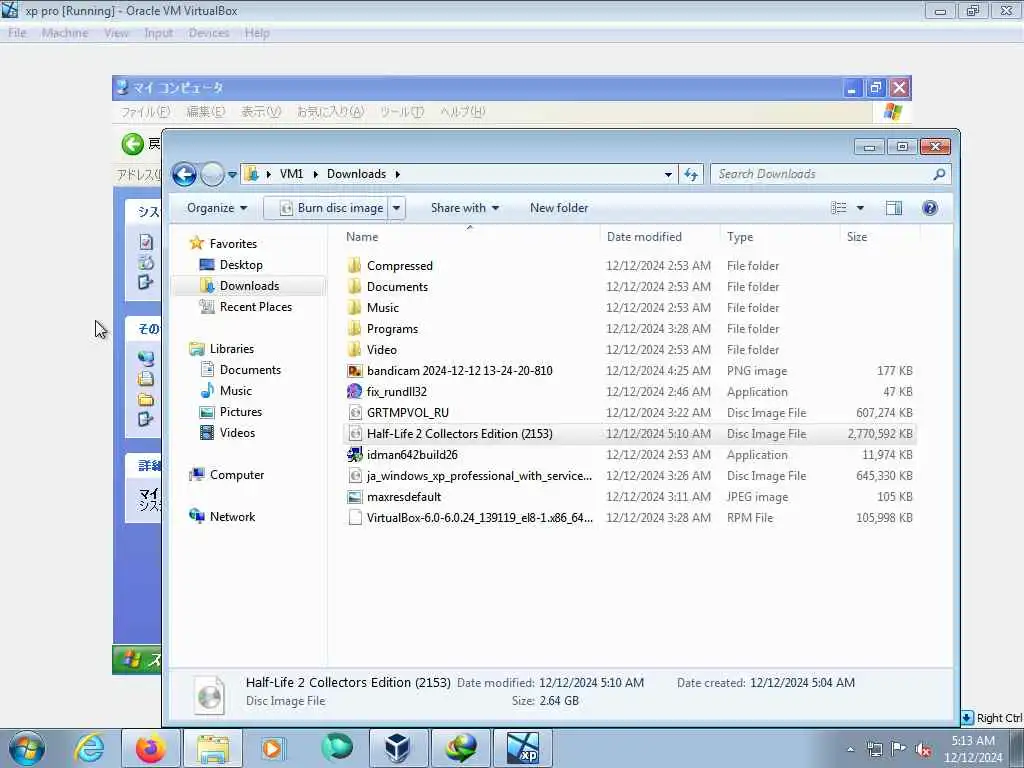Click the search magnifier icon in Search Downloads
1024x768 pixels.
click(x=939, y=174)
